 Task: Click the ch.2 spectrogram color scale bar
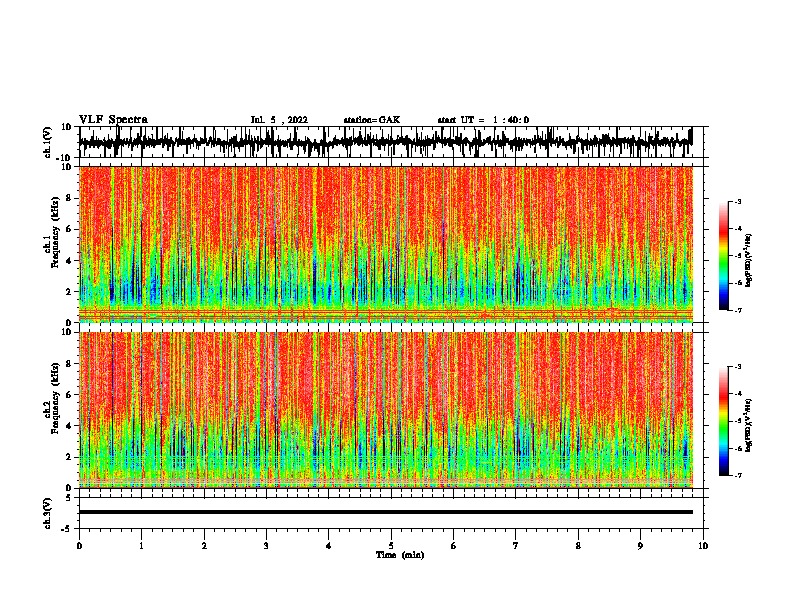pos(724,421)
